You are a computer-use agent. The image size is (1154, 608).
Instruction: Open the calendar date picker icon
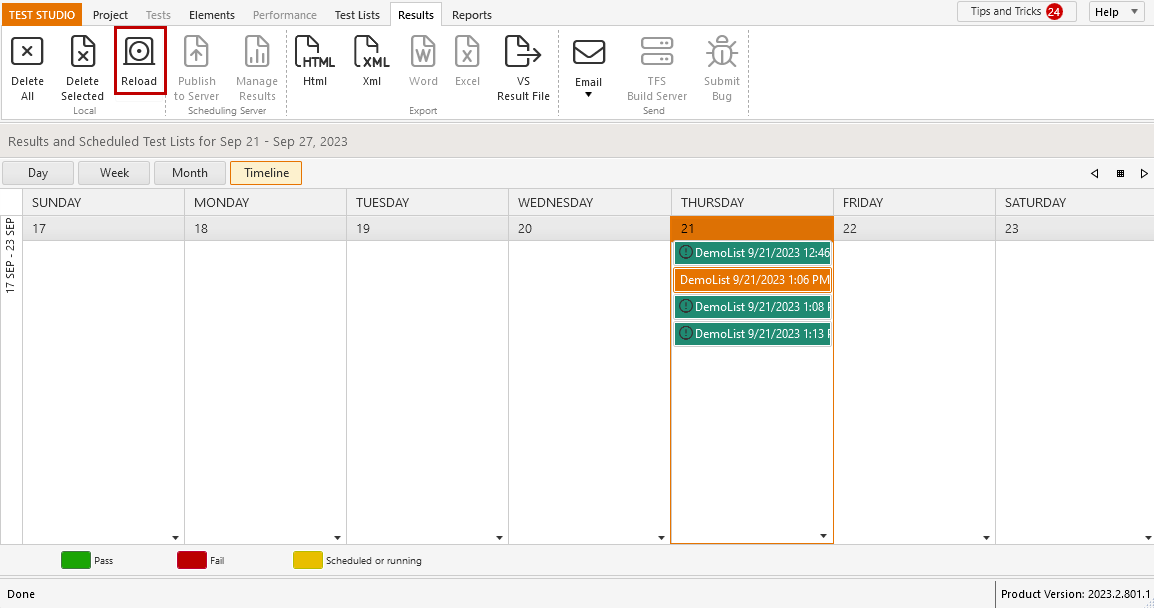pos(1120,174)
